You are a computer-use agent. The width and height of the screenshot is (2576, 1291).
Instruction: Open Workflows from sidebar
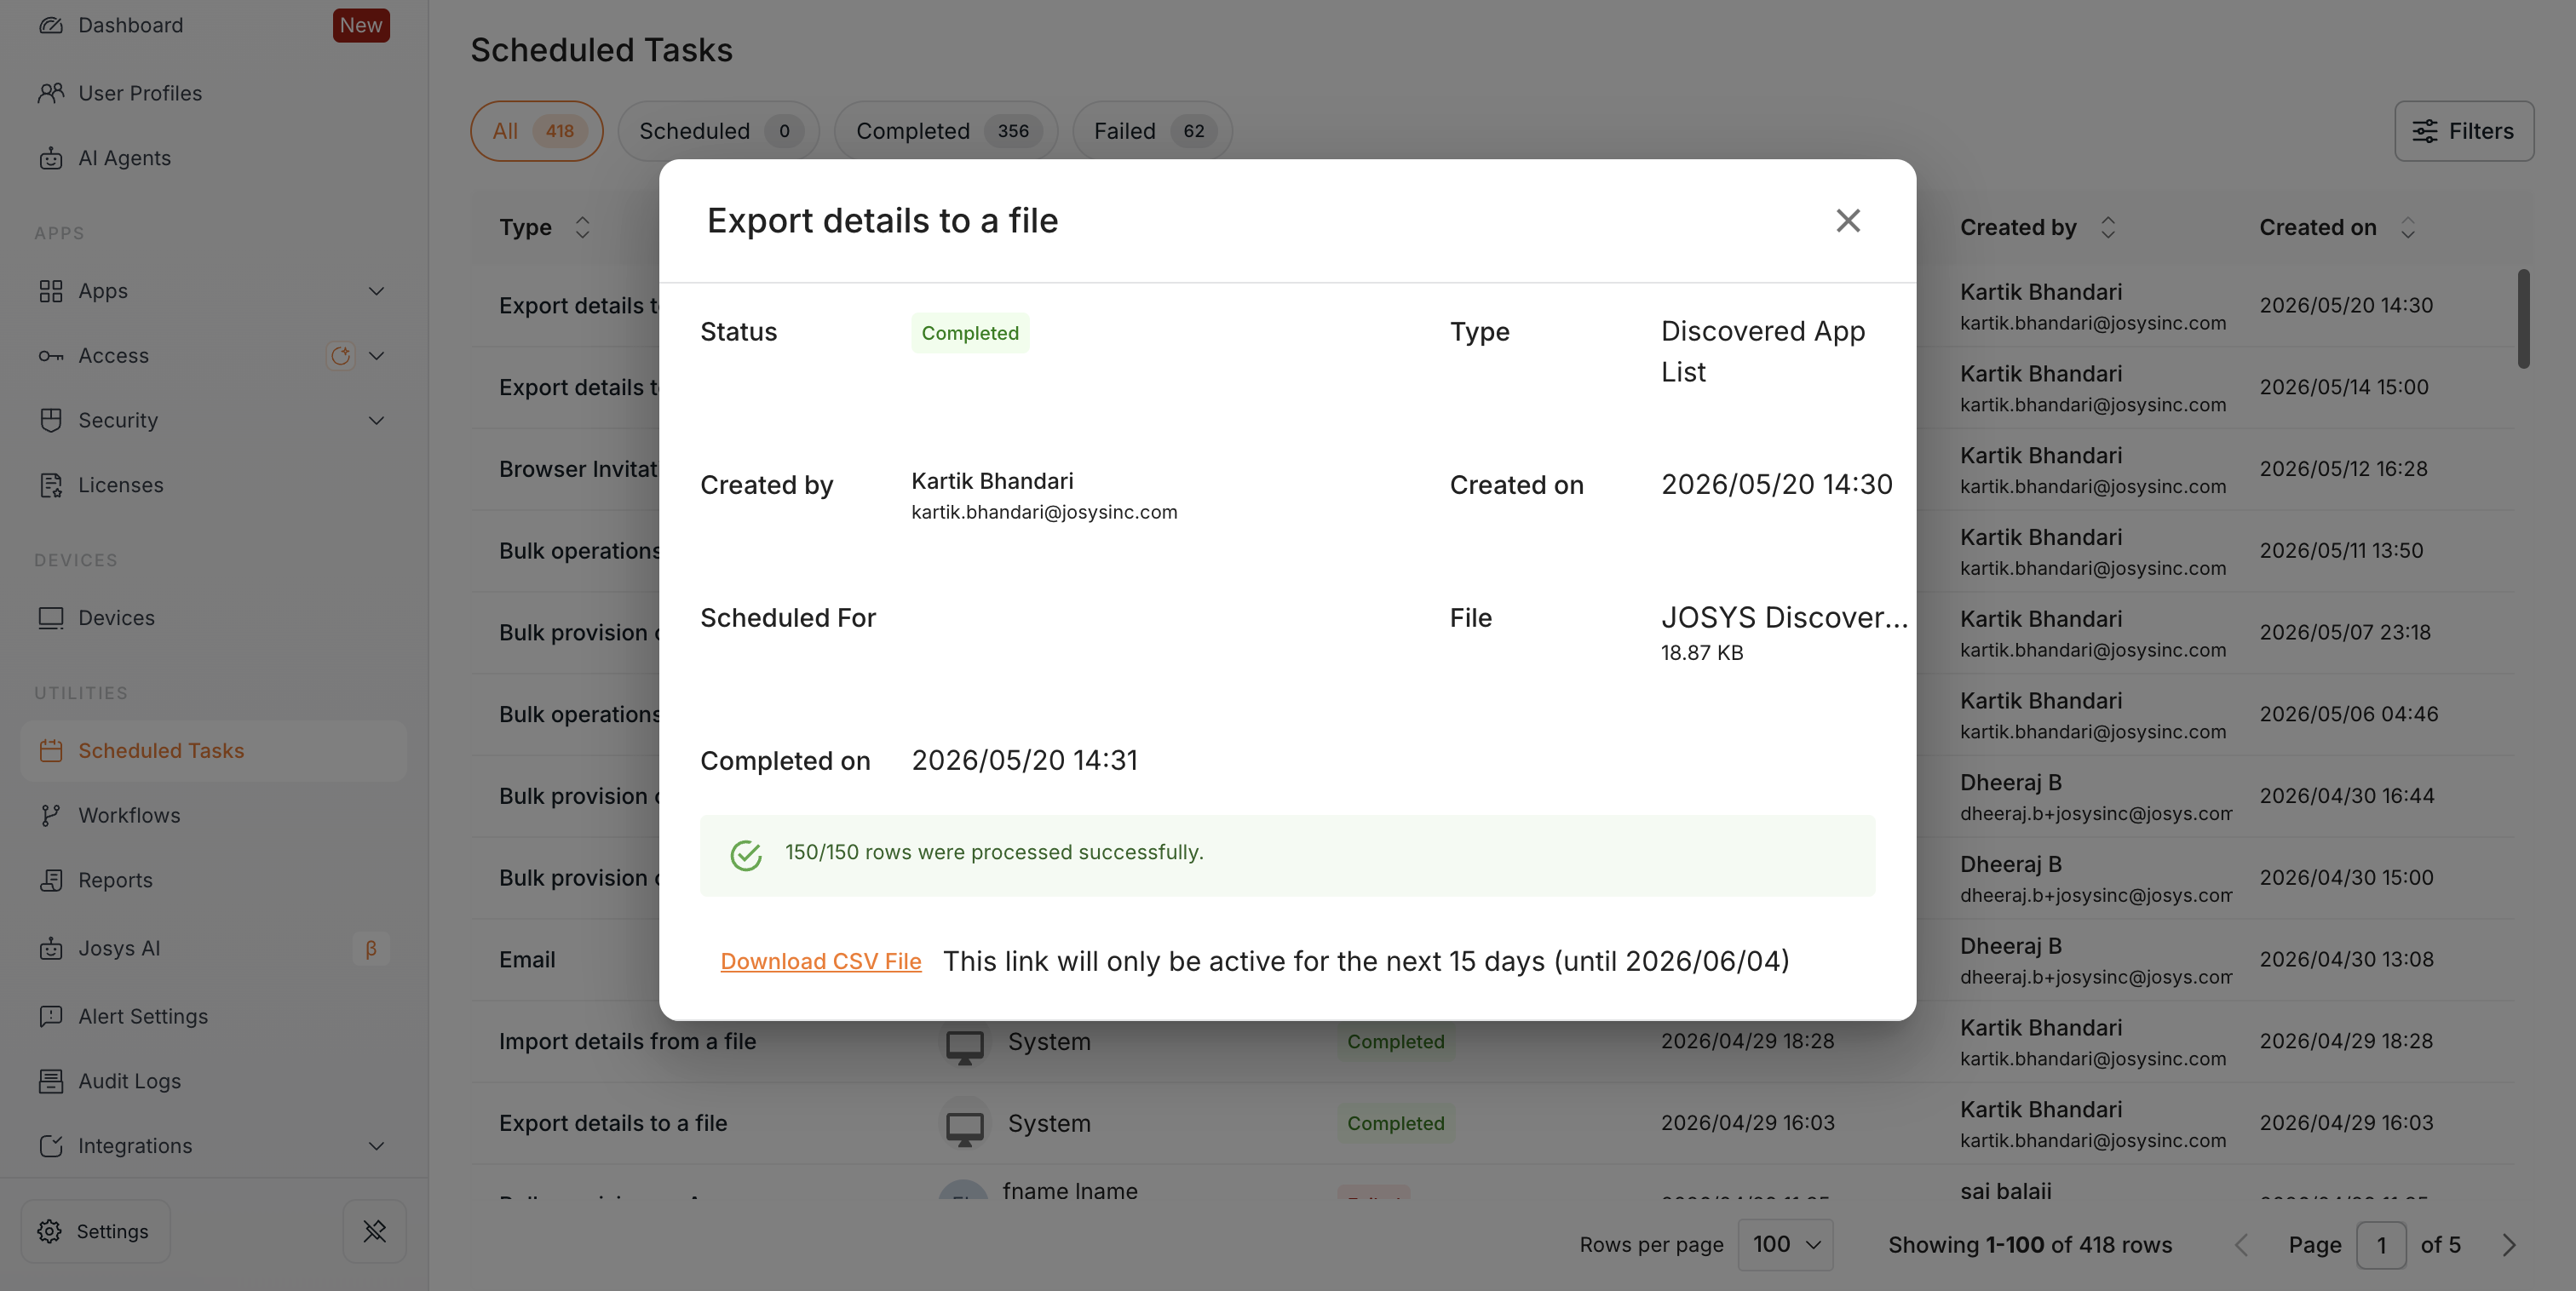coord(129,816)
